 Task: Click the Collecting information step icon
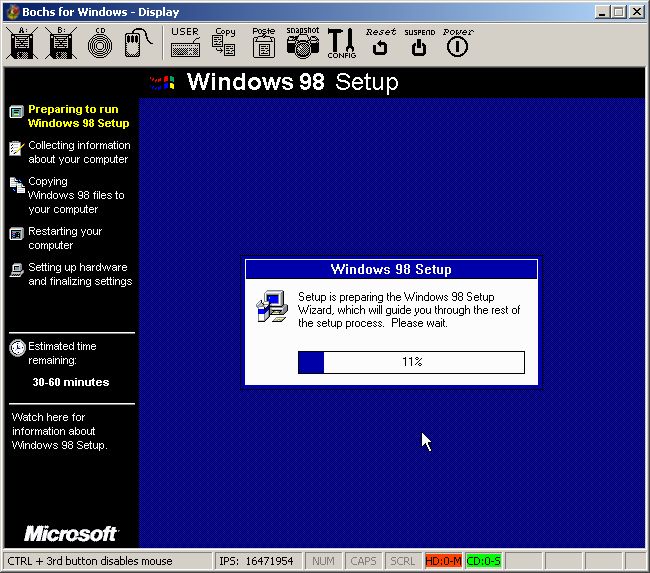coord(16,148)
